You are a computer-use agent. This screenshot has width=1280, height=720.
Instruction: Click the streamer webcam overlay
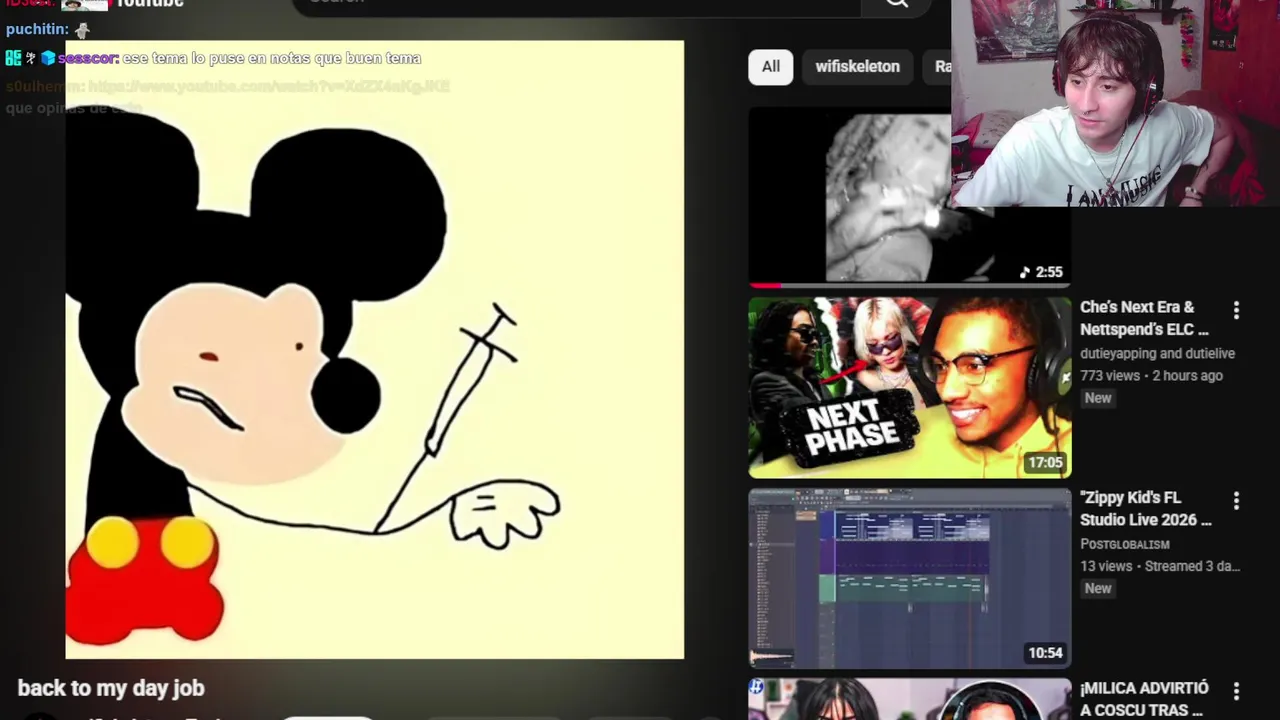pyautogui.click(x=1115, y=103)
